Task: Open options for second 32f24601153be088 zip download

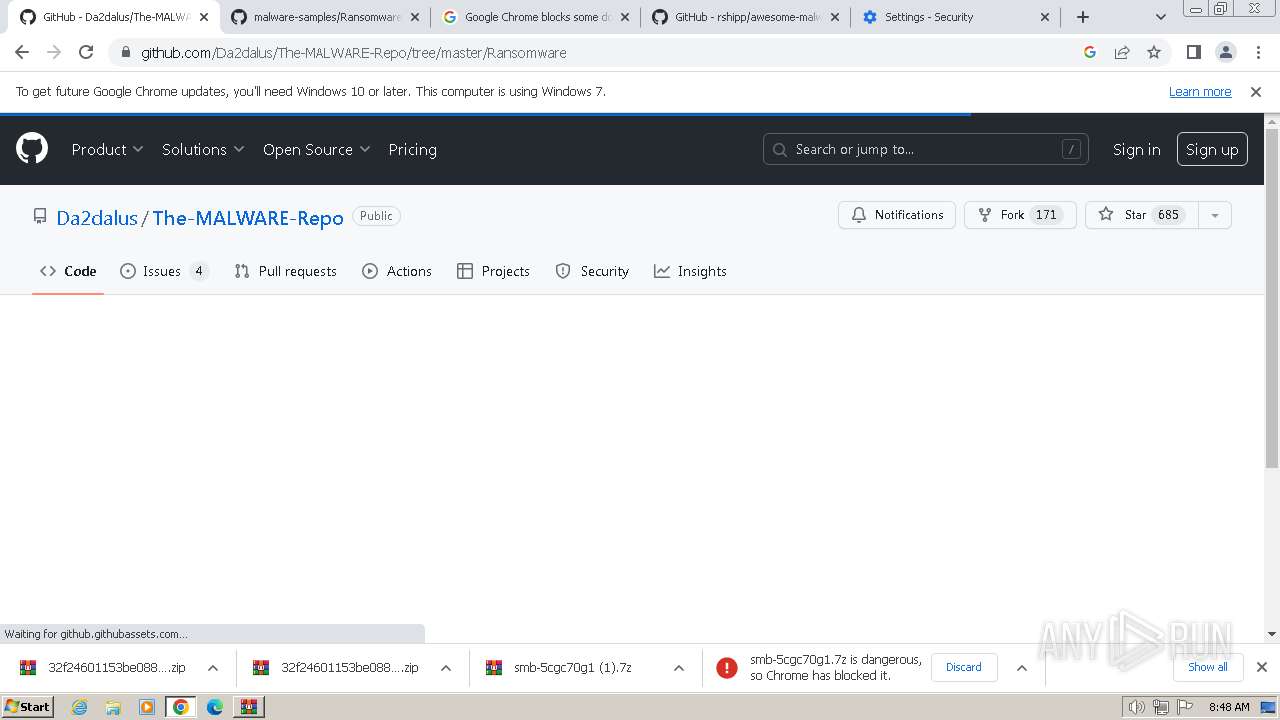Action: [446, 668]
